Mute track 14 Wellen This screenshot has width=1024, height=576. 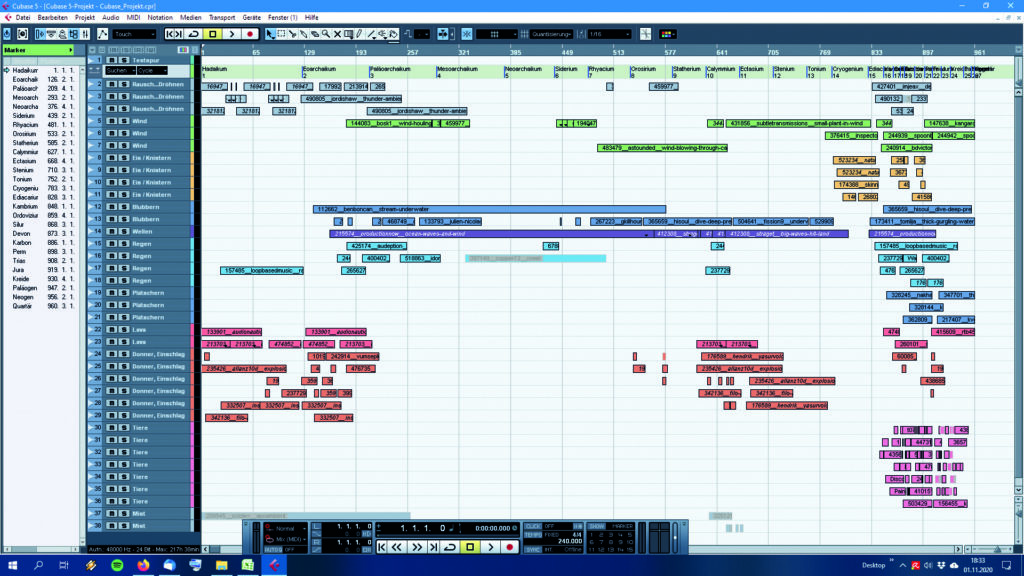112,231
